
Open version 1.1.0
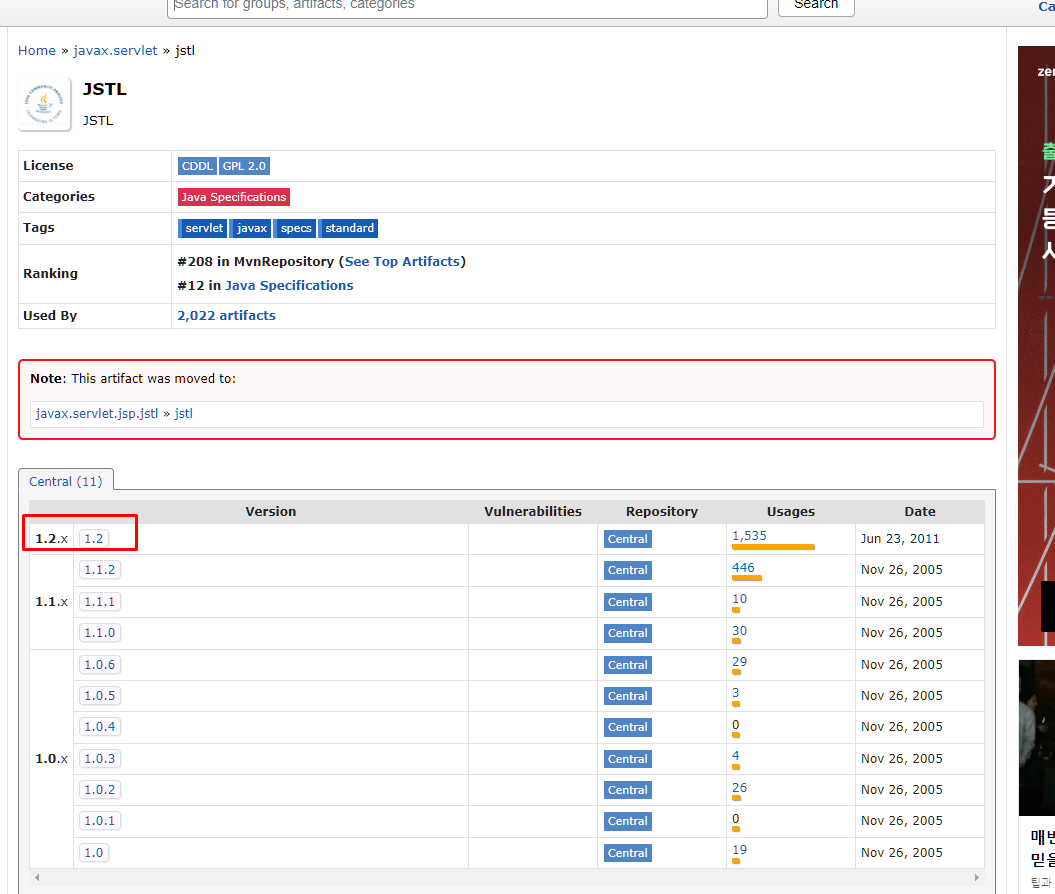tap(100, 632)
